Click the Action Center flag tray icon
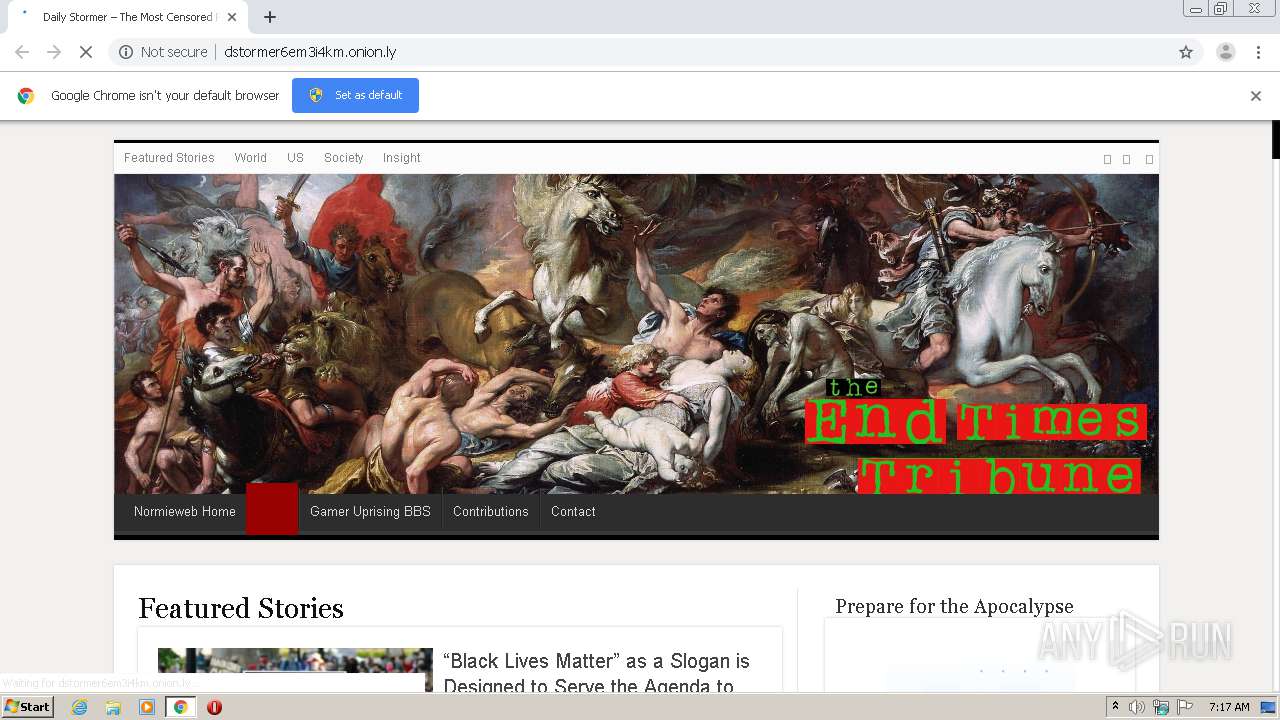The image size is (1280, 720). click(1184, 707)
